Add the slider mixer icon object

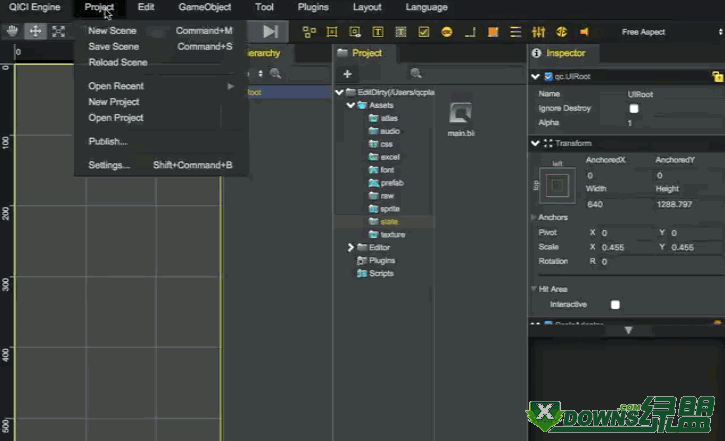click(538, 32)
